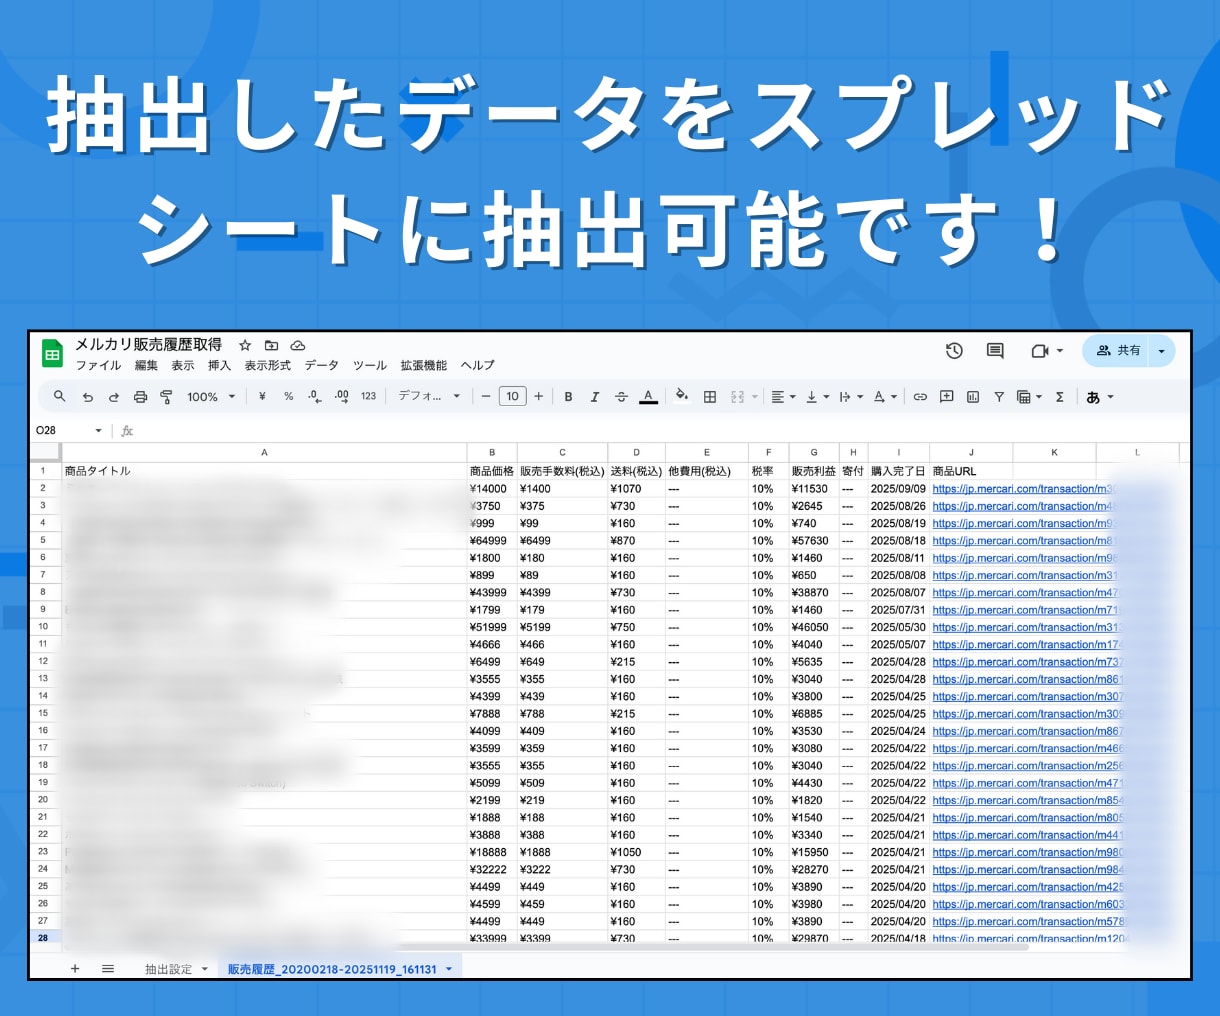Click the insert link icon
Image resolution: width=1220 pixels, height=1016 pixels.
[x=920, y=397]
